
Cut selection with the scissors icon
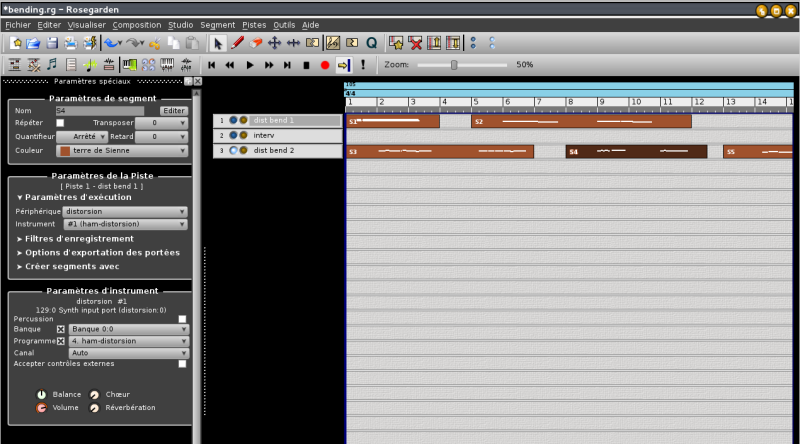[155, 43]
